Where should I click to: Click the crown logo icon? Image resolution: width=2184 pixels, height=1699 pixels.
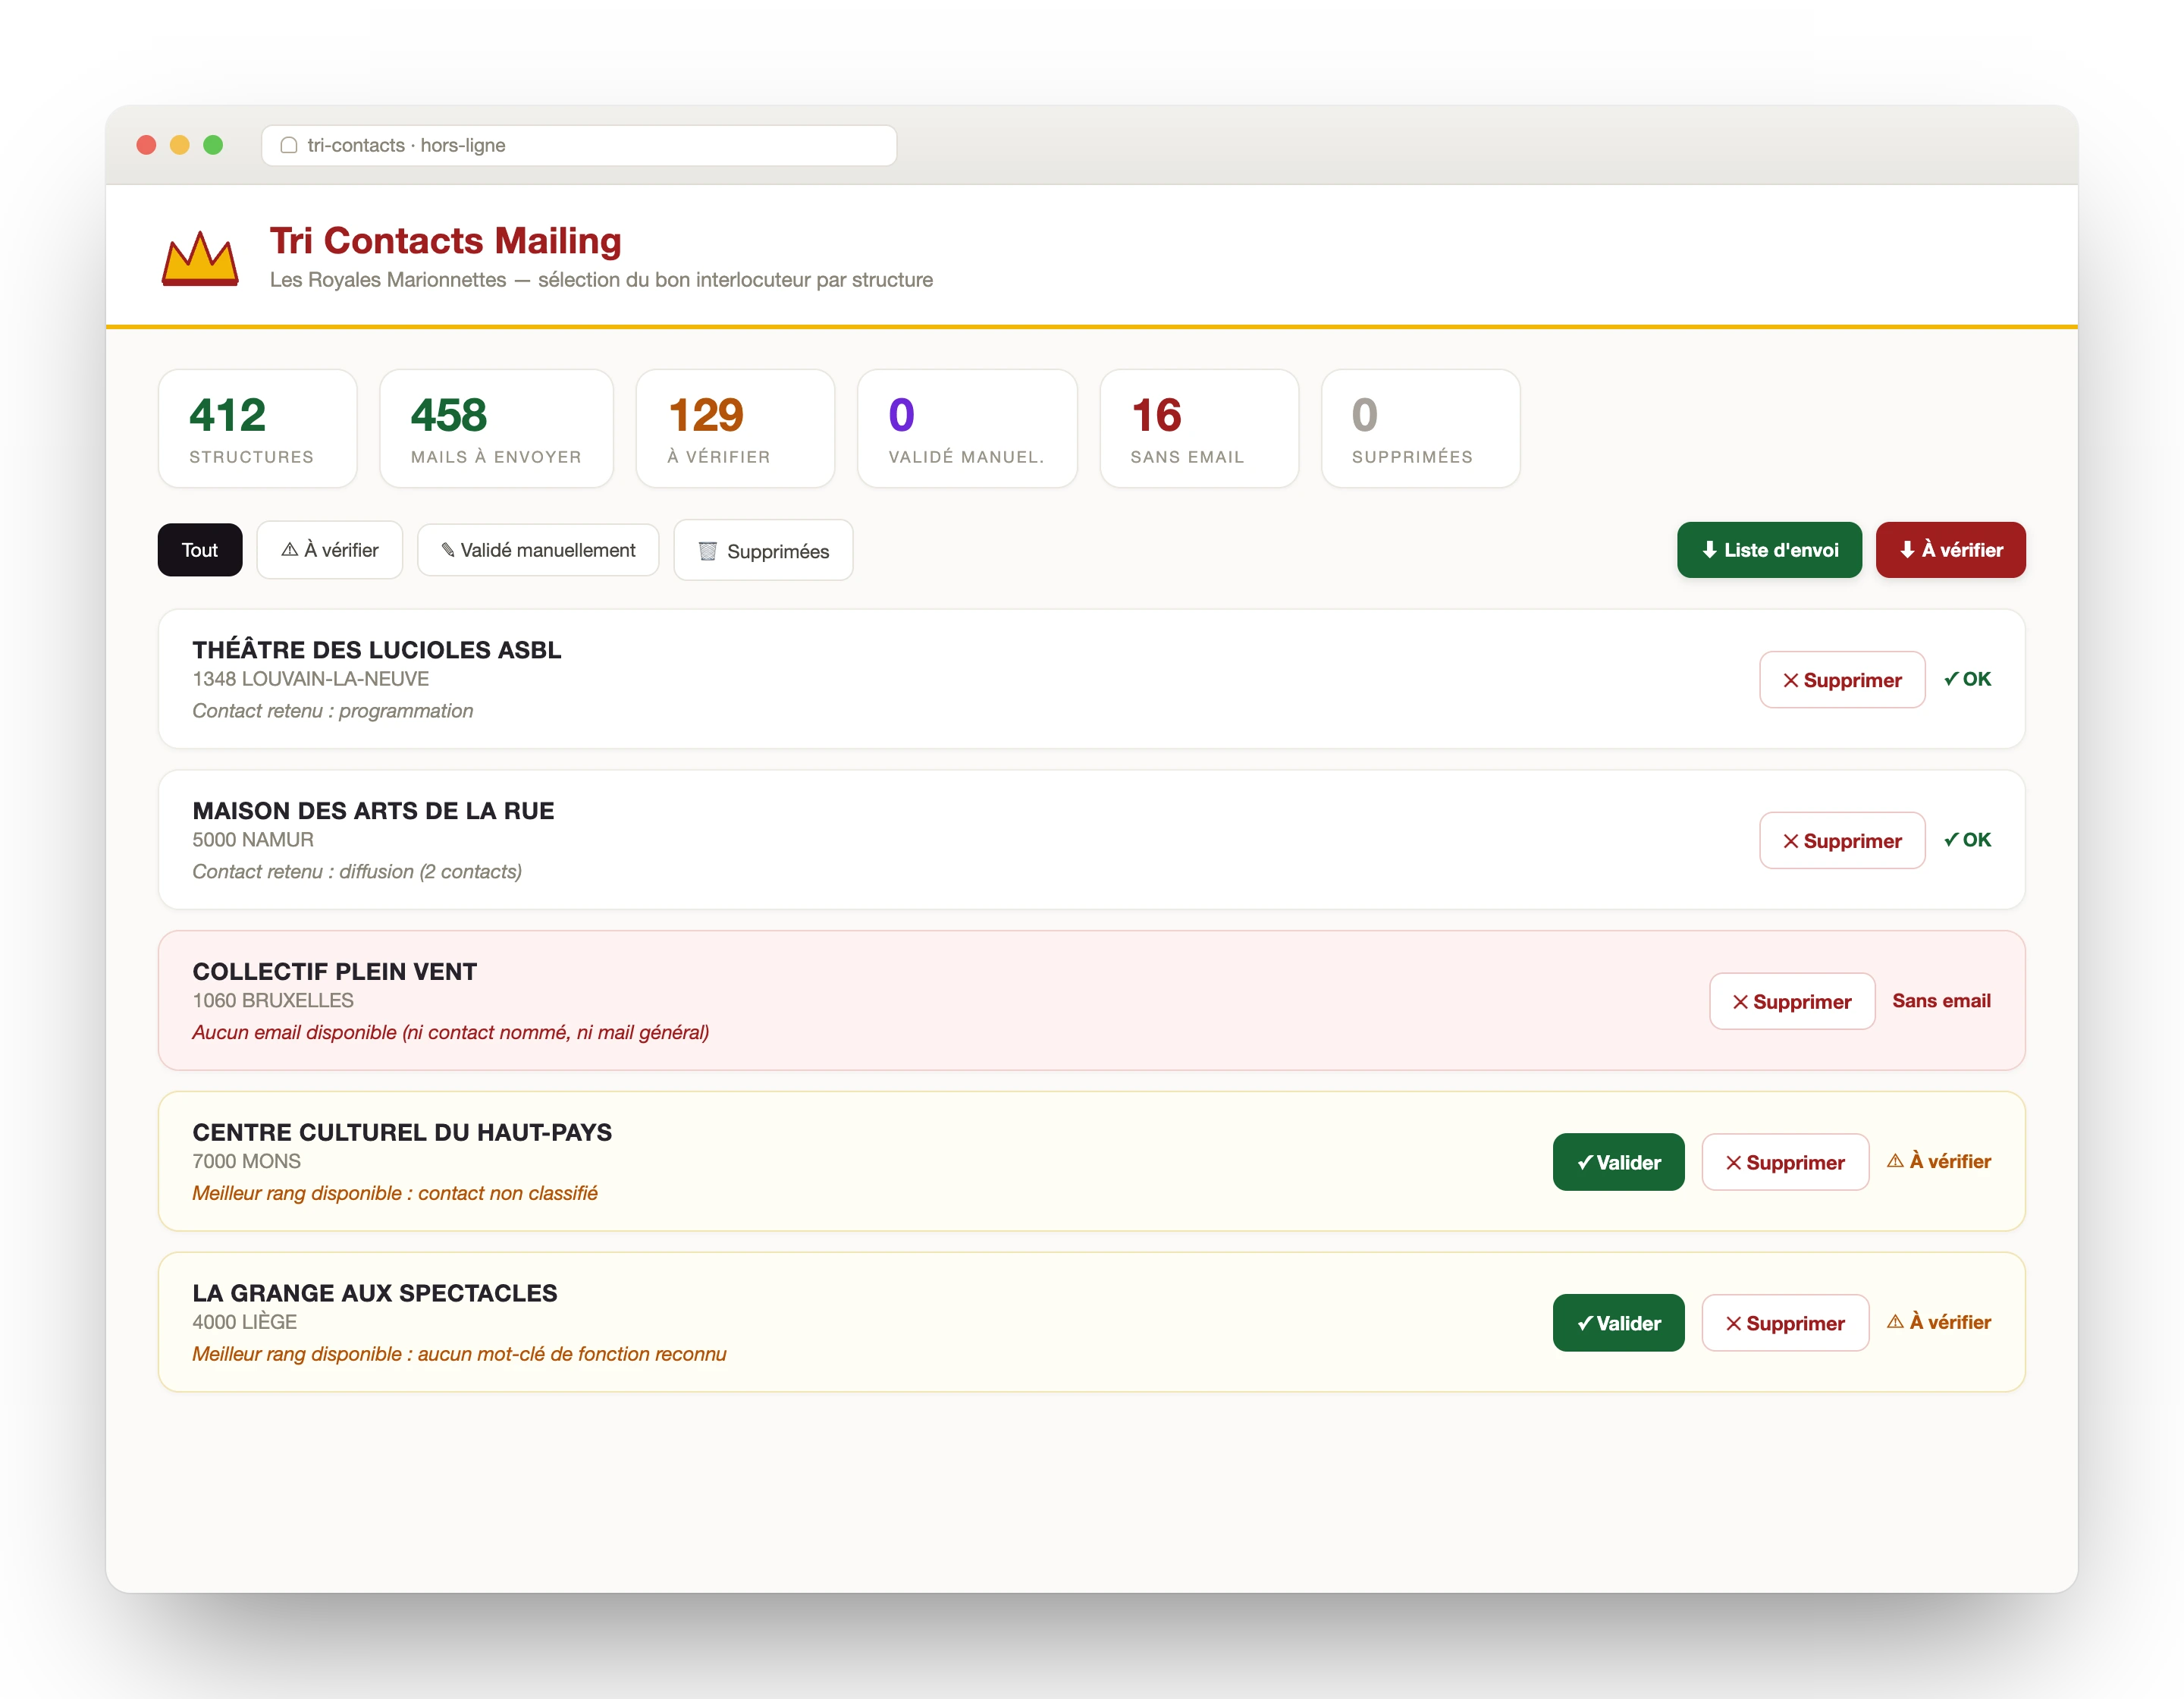200,259
